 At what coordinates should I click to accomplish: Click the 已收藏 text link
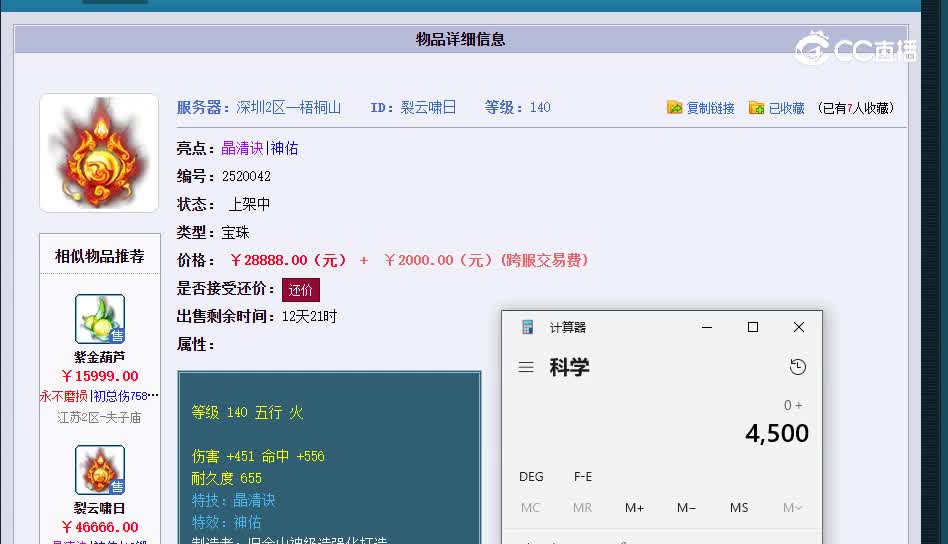[787, 108]
